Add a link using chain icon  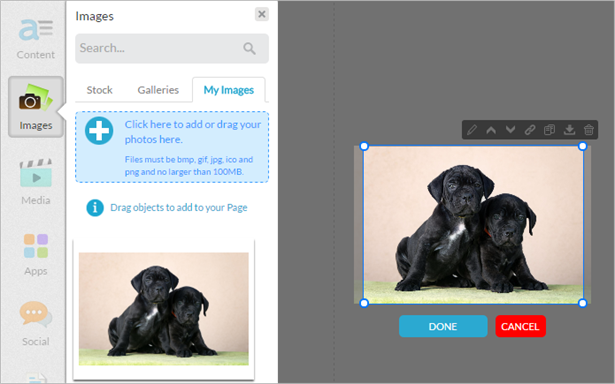[x=530, y=129]
